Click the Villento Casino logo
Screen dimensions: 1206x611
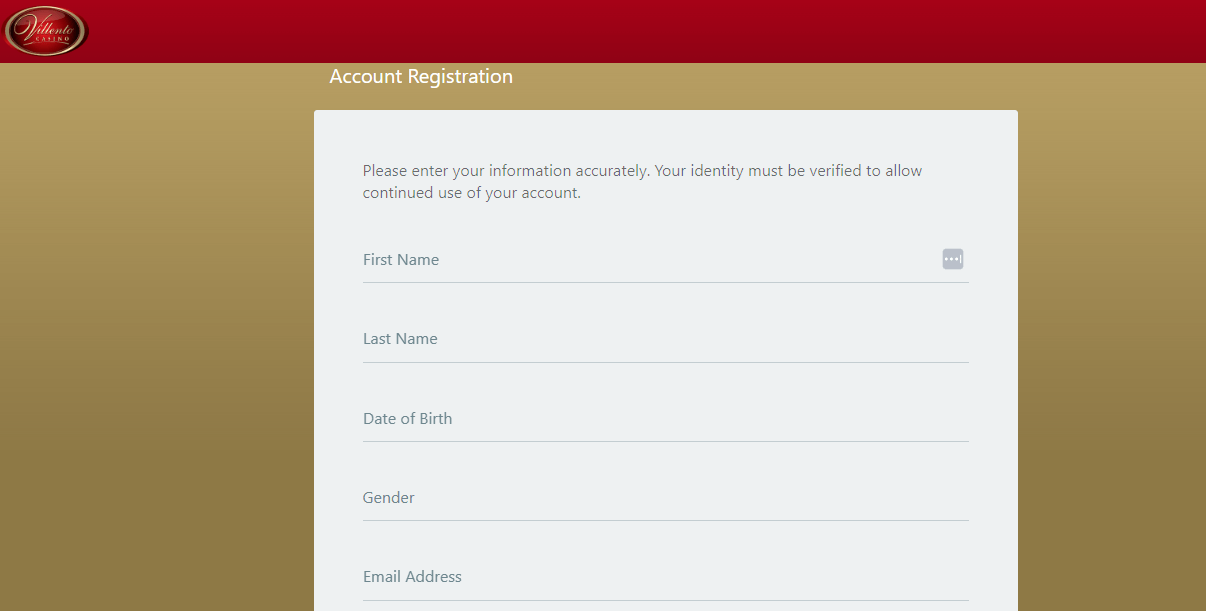(47, 31)
